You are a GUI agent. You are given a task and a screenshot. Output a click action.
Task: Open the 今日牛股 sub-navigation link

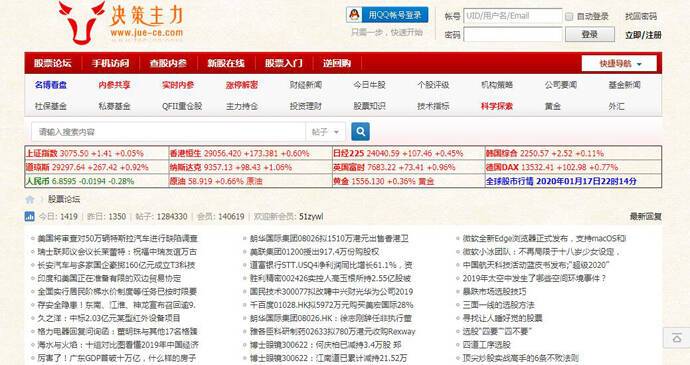[x=369, y=85]
